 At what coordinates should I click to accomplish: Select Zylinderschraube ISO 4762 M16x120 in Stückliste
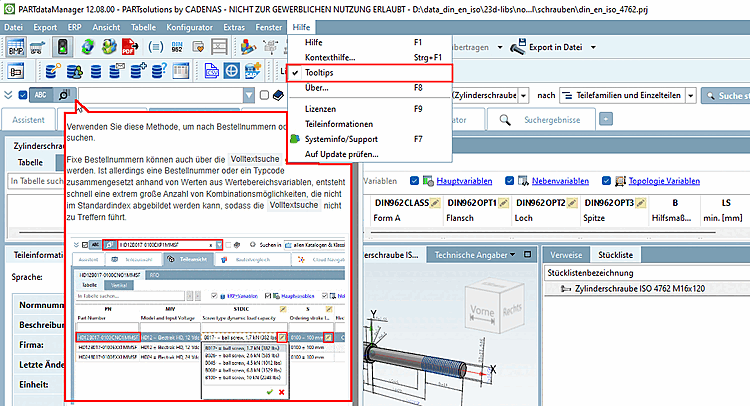coord(640,289)
